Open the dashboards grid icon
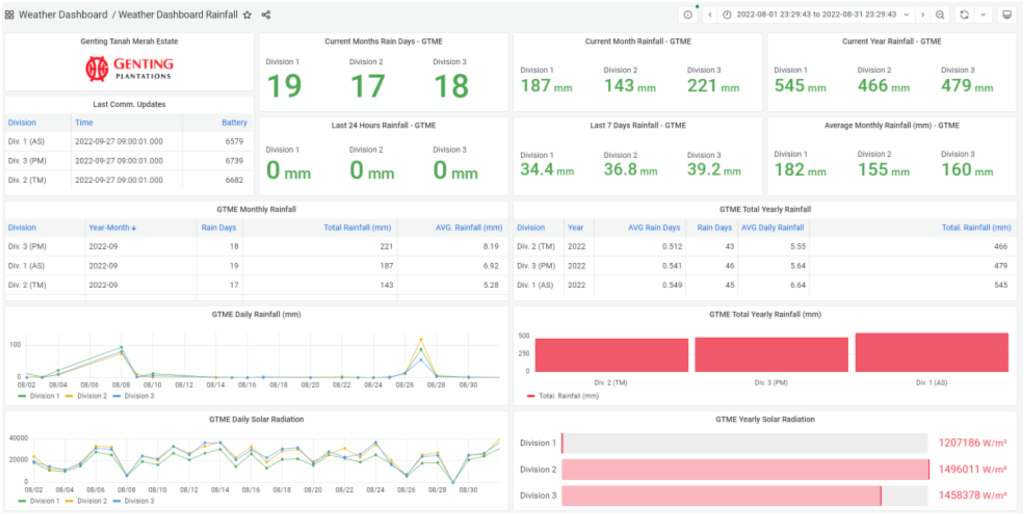 [x=9, y=15]
